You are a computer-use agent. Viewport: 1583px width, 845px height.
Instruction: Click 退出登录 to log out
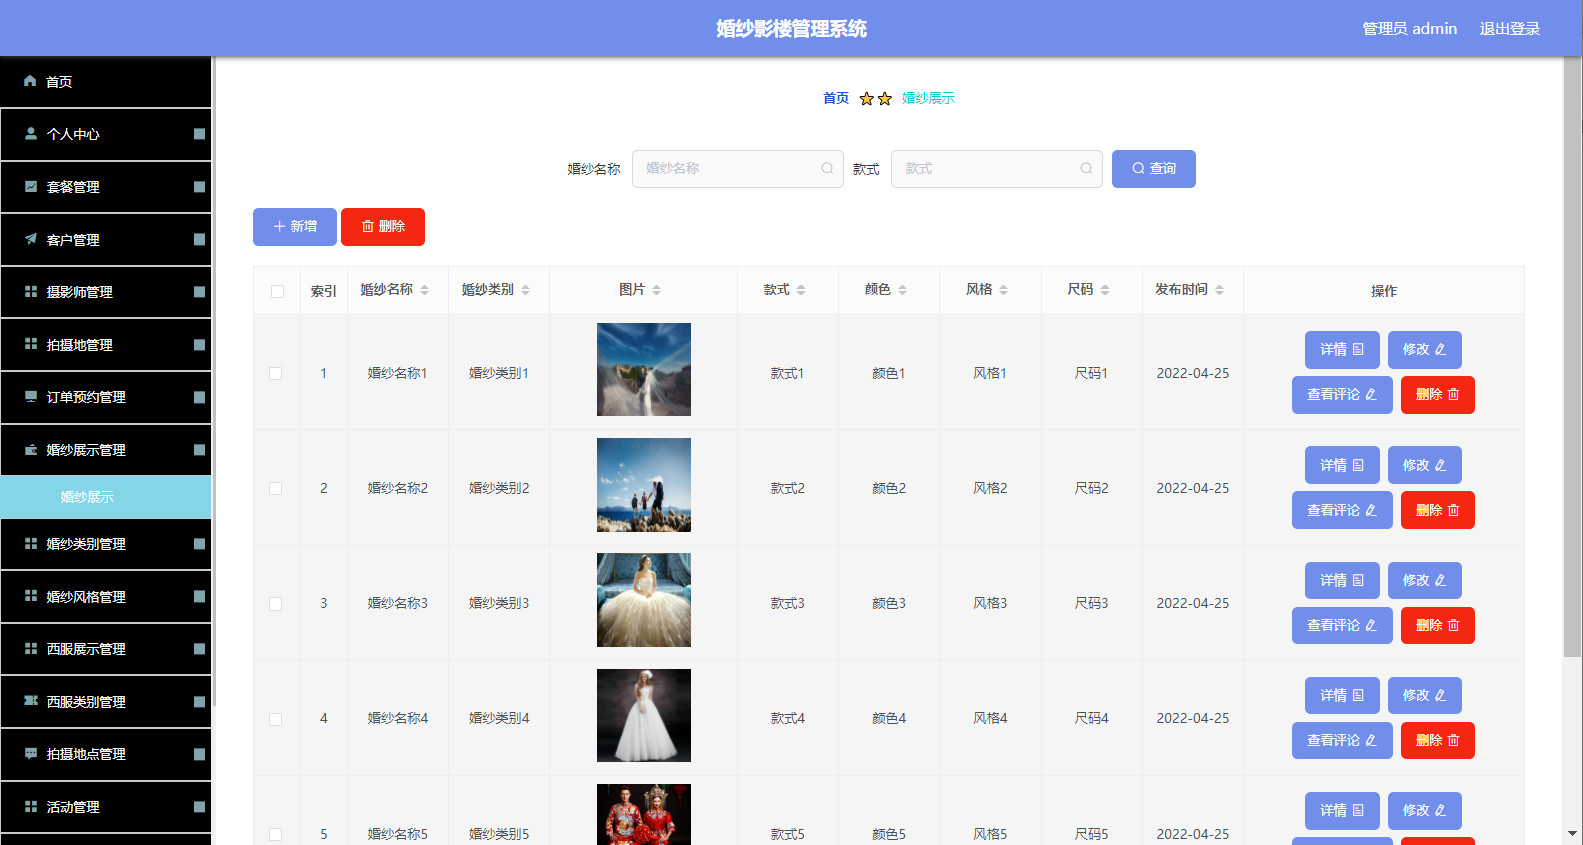(x=1510, y=28)
